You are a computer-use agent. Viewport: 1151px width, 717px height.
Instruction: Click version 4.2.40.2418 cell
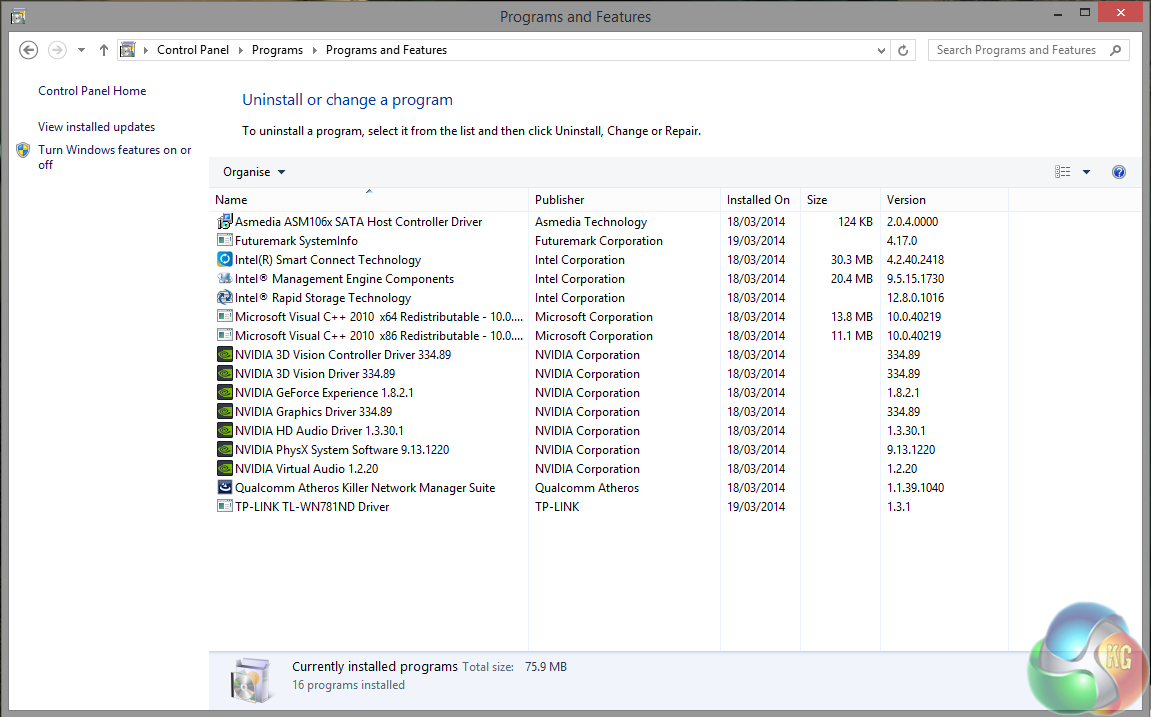(915, 260)
